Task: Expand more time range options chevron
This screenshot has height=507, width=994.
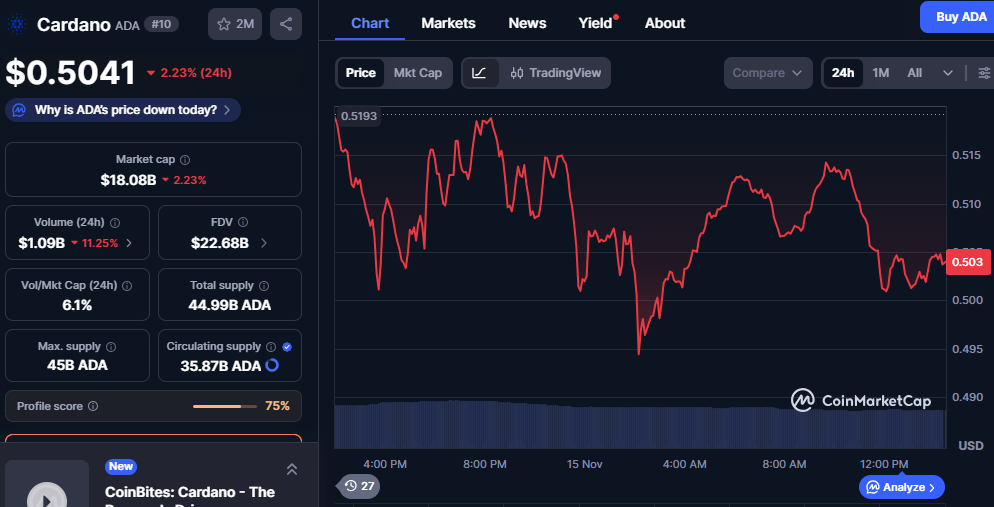Action: 947,73
